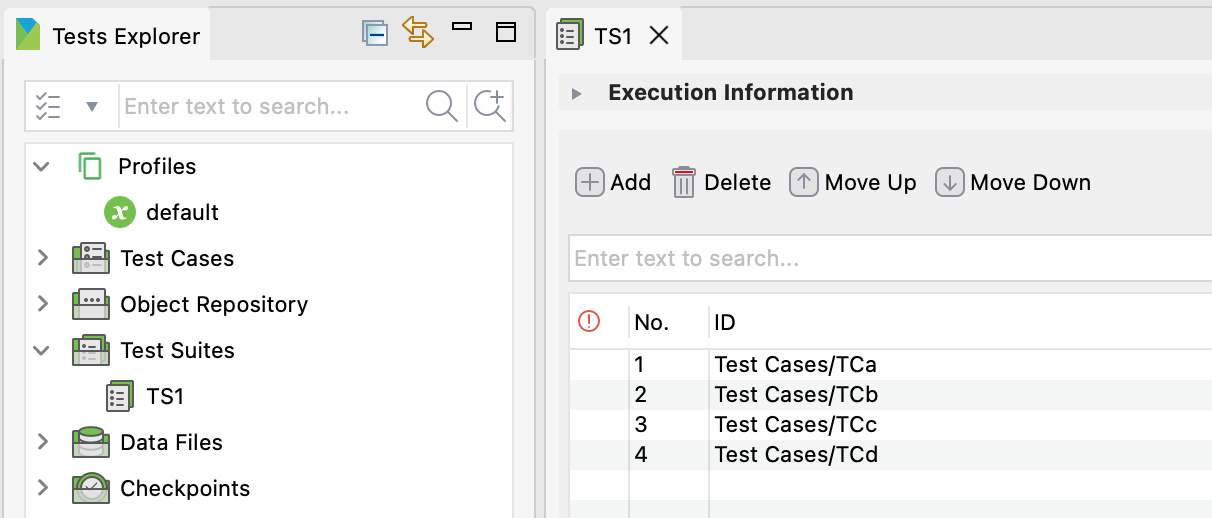Collapse the Test Suites folder
This screenshot has height=518, width=1212.
click(42, 350)
